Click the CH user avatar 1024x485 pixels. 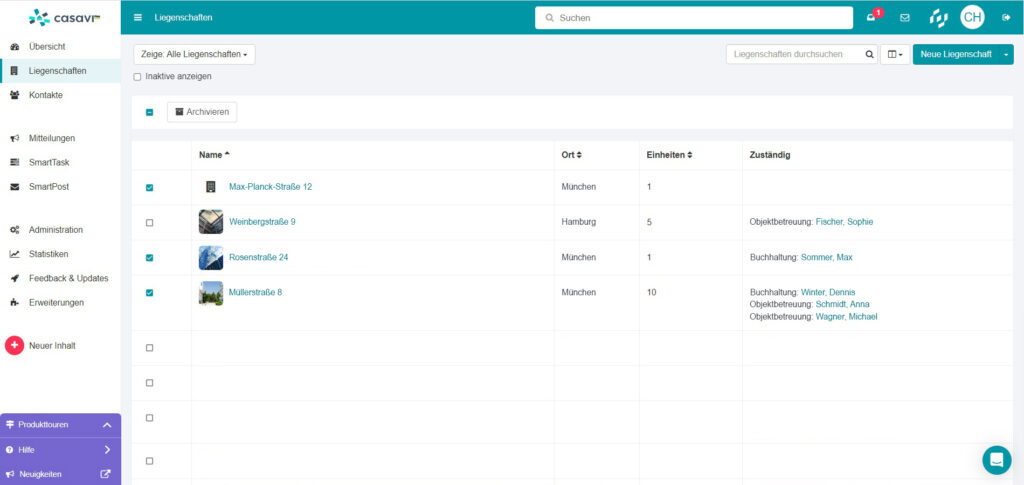point(972,17)
